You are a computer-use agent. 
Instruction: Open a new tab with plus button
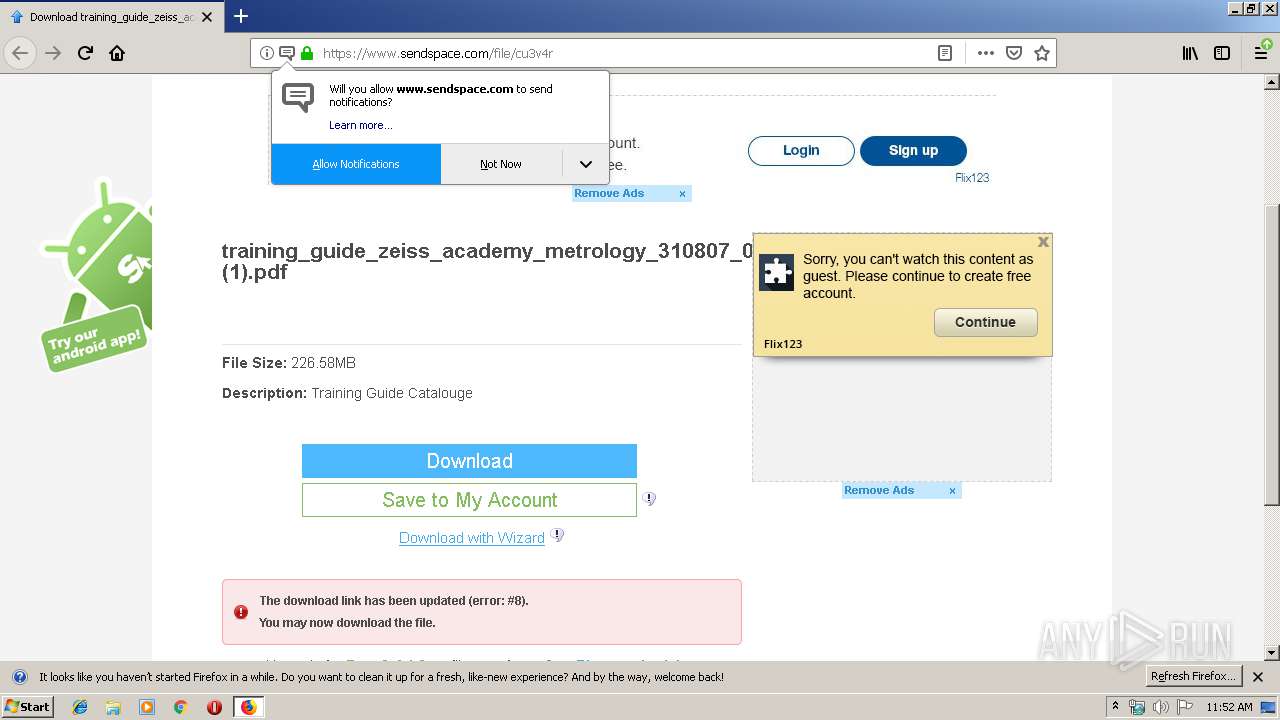click(x=241, y=16)
